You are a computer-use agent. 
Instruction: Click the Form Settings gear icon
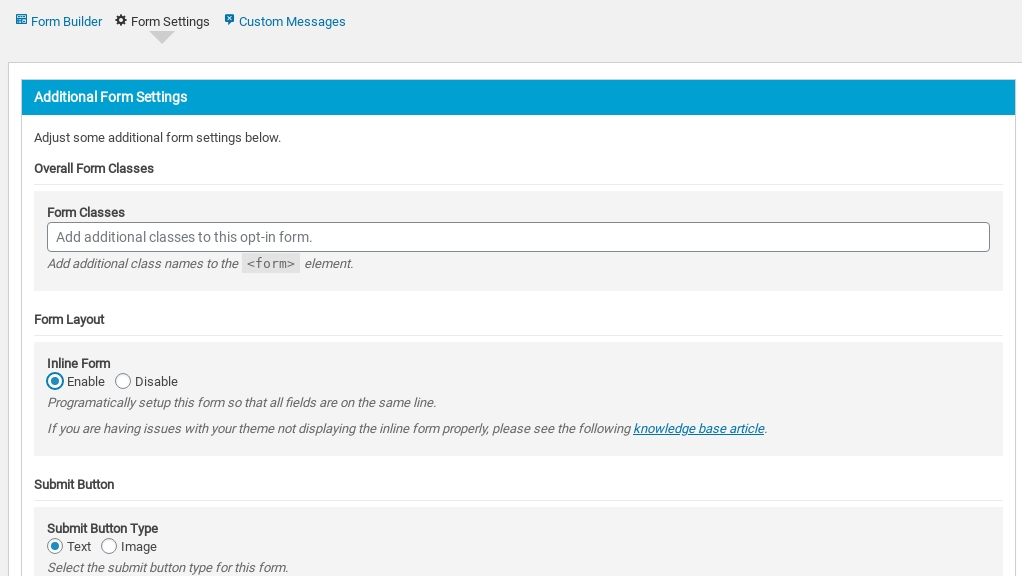121,20
